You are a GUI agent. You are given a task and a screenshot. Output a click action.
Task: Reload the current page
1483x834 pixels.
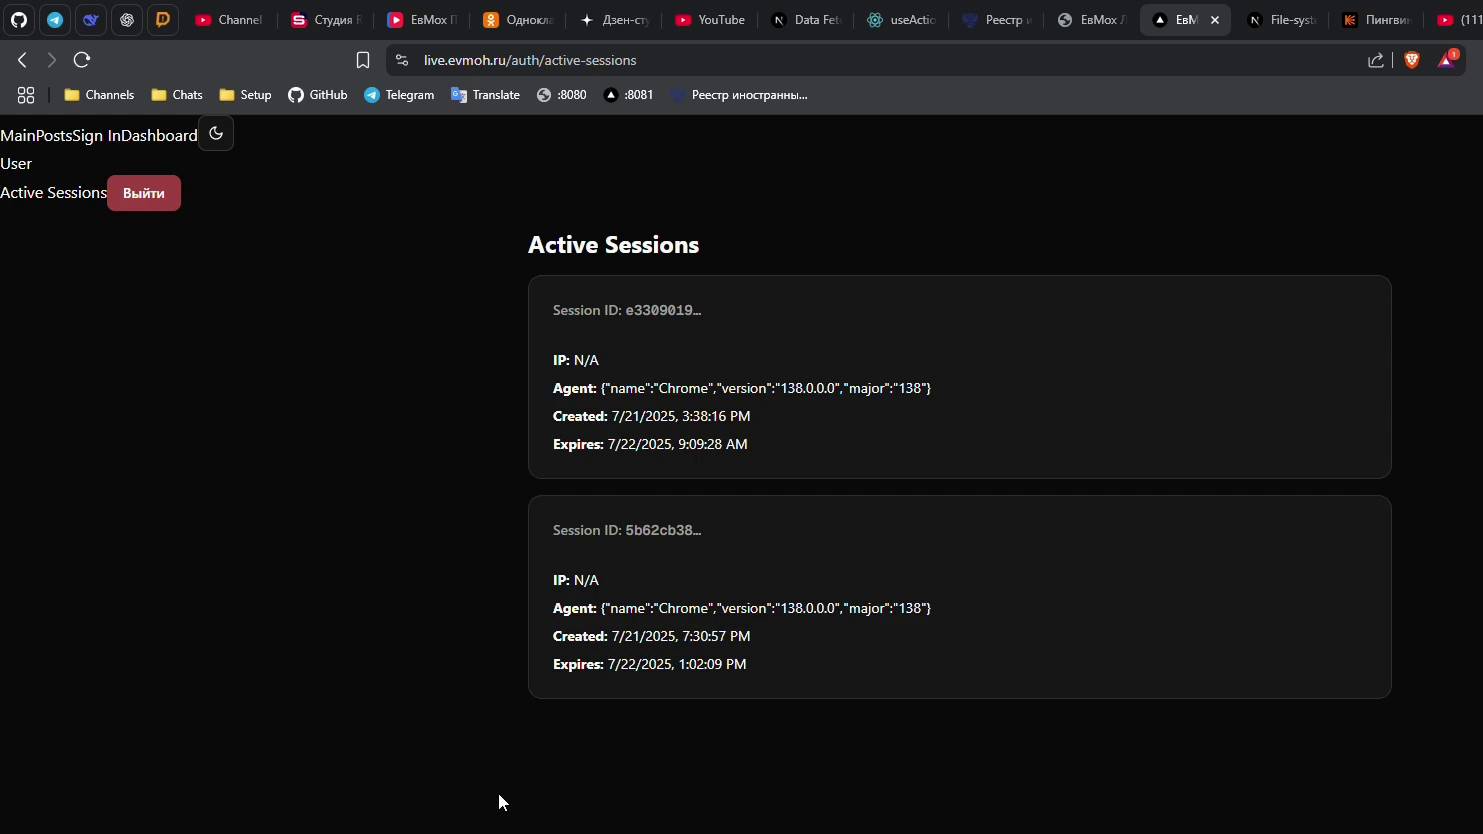point(82,60)
